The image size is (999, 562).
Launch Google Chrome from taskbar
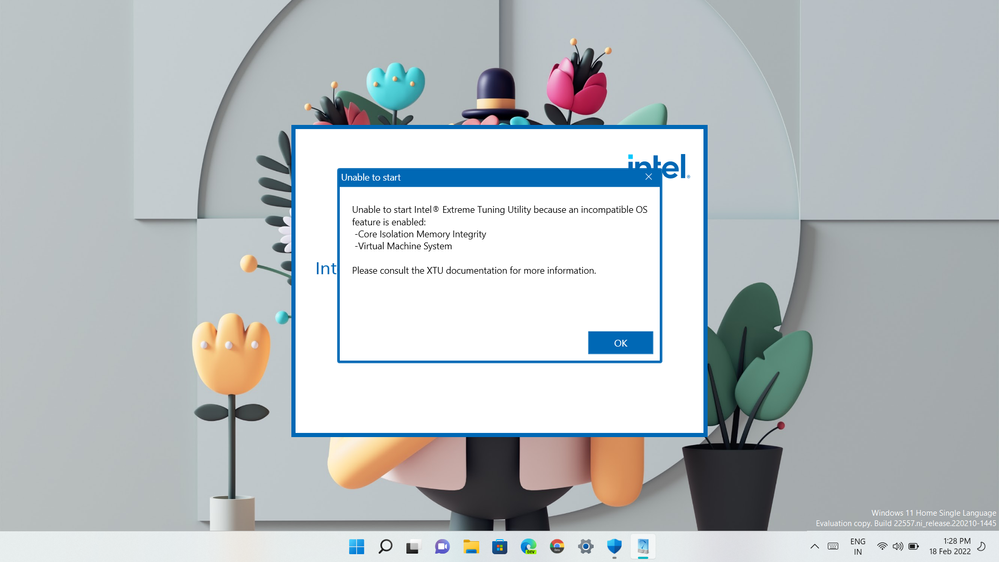click(x=557, y=547)
